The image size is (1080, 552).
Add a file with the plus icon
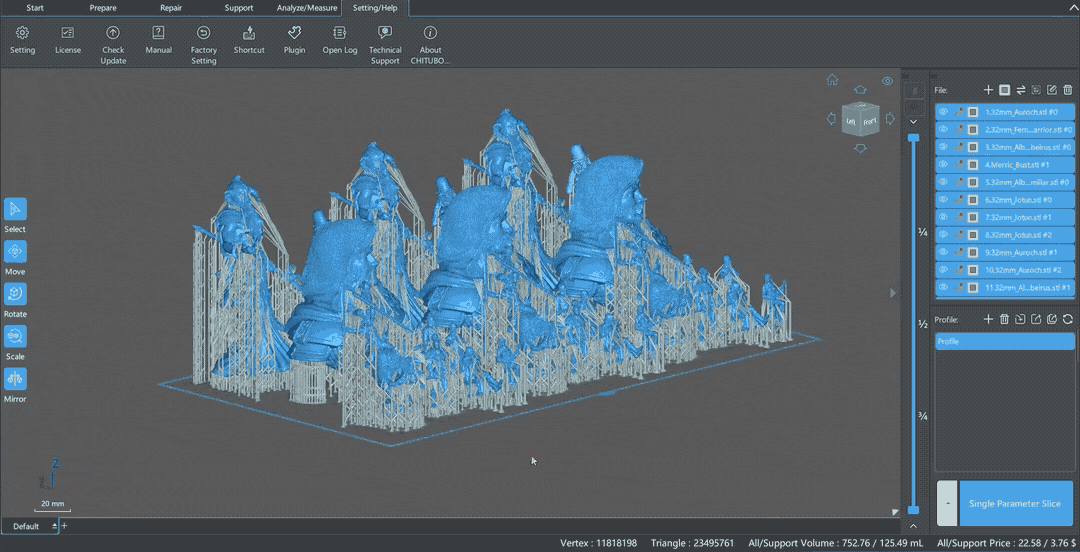tap(988, 90)
